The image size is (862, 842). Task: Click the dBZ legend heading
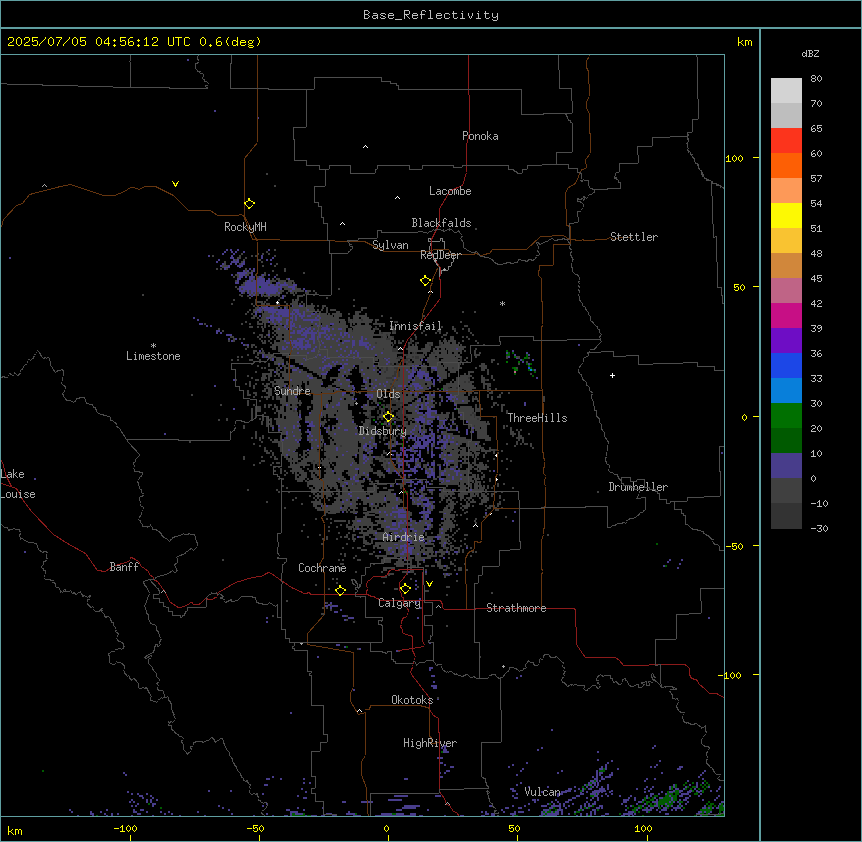[810, 54]
